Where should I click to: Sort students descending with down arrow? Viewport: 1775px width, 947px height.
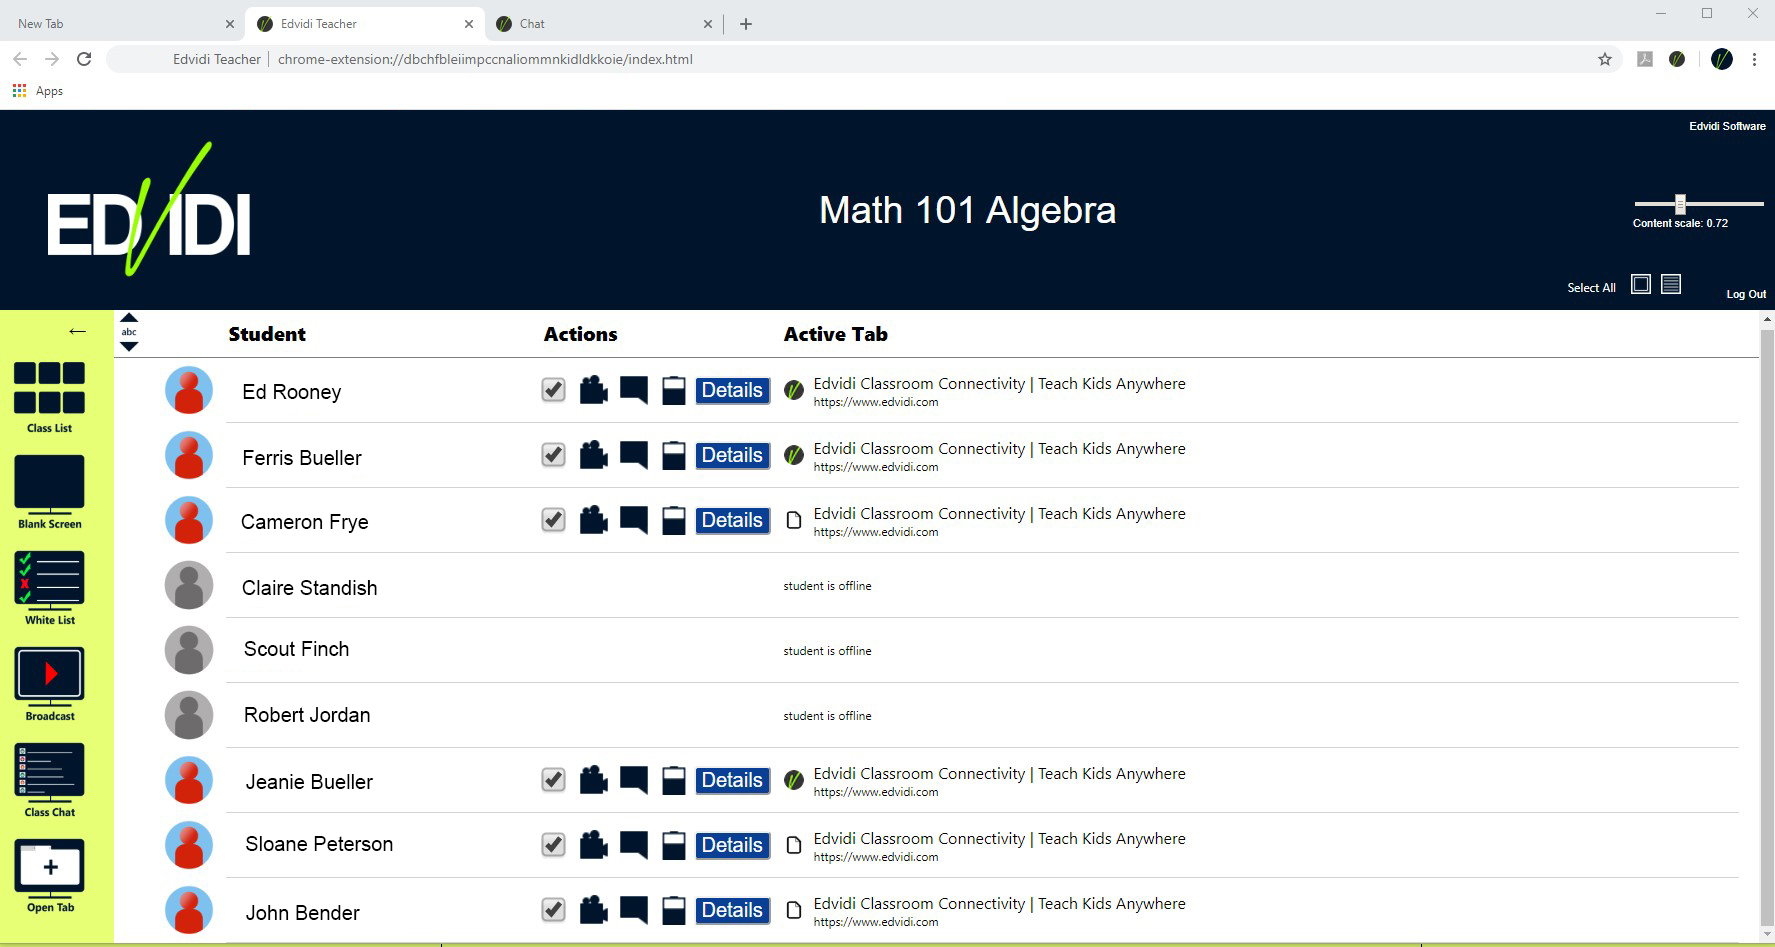click(129, 346)
